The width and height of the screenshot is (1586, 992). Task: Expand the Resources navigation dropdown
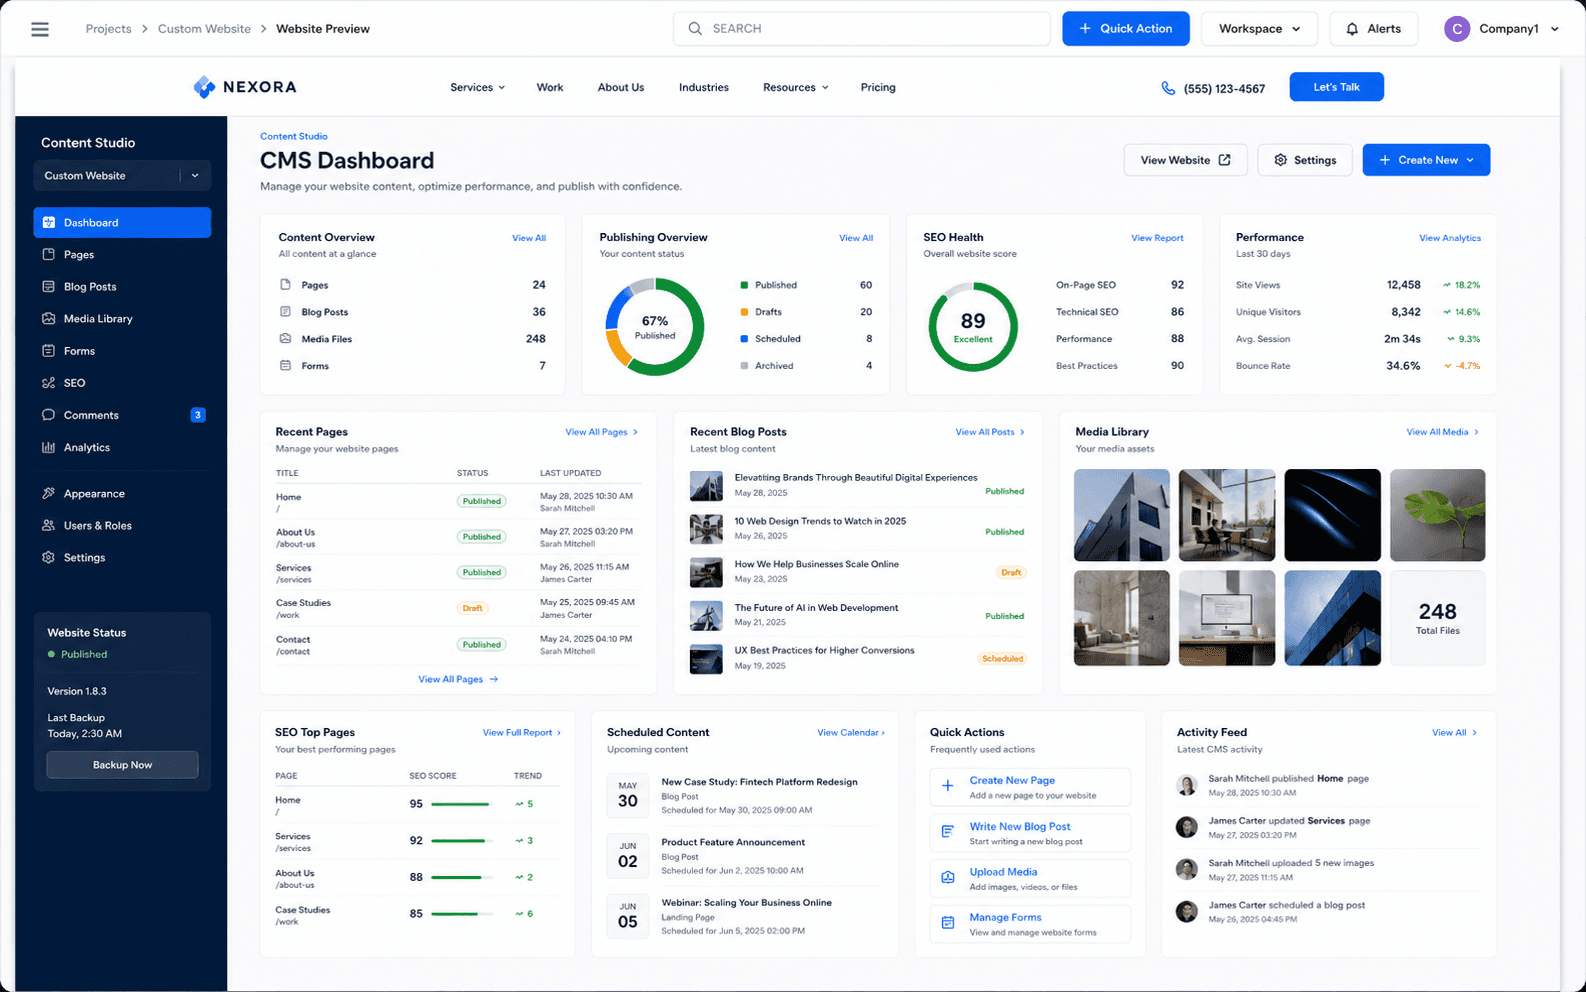click(x=795, y=88)
